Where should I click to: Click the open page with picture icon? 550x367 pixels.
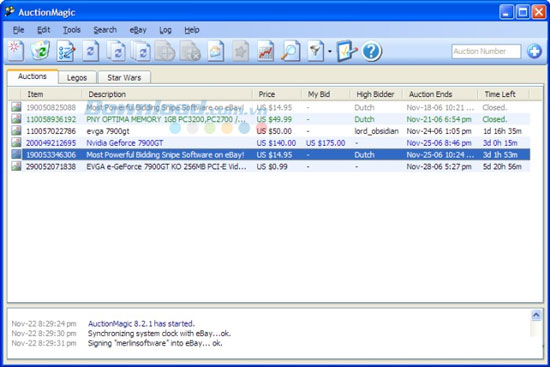[x=215, y=51]
